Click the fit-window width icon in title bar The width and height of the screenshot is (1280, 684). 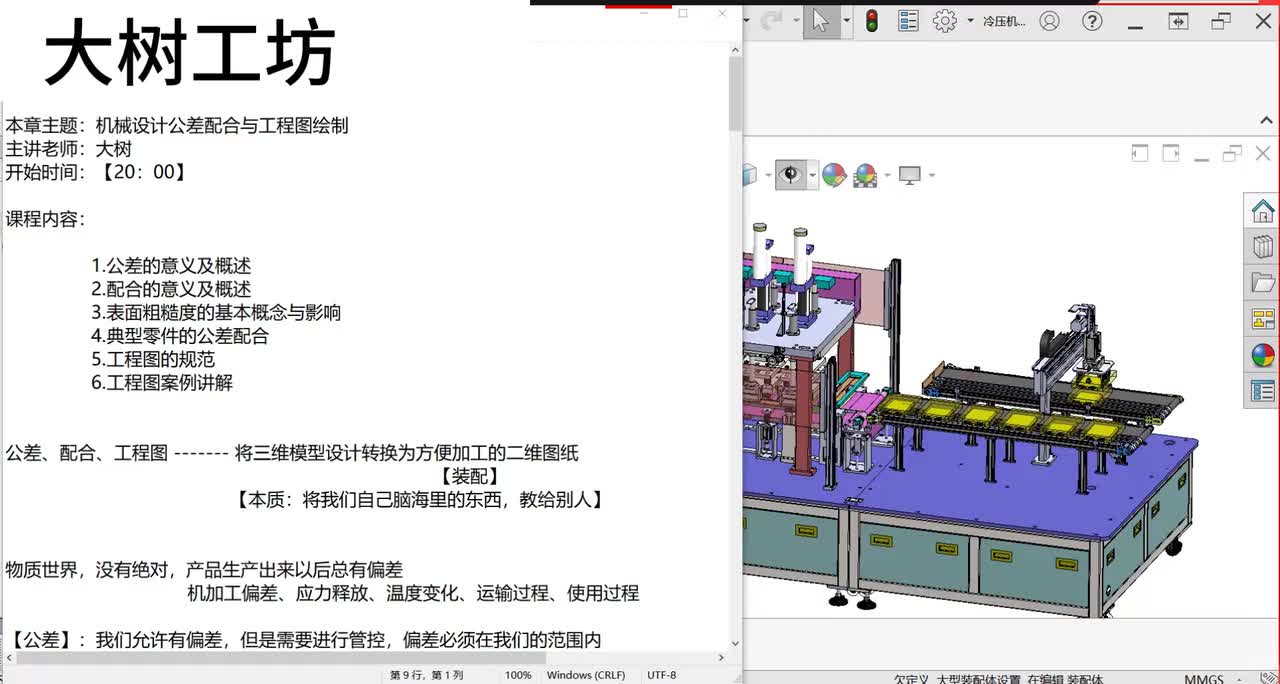pos(1178,21)
